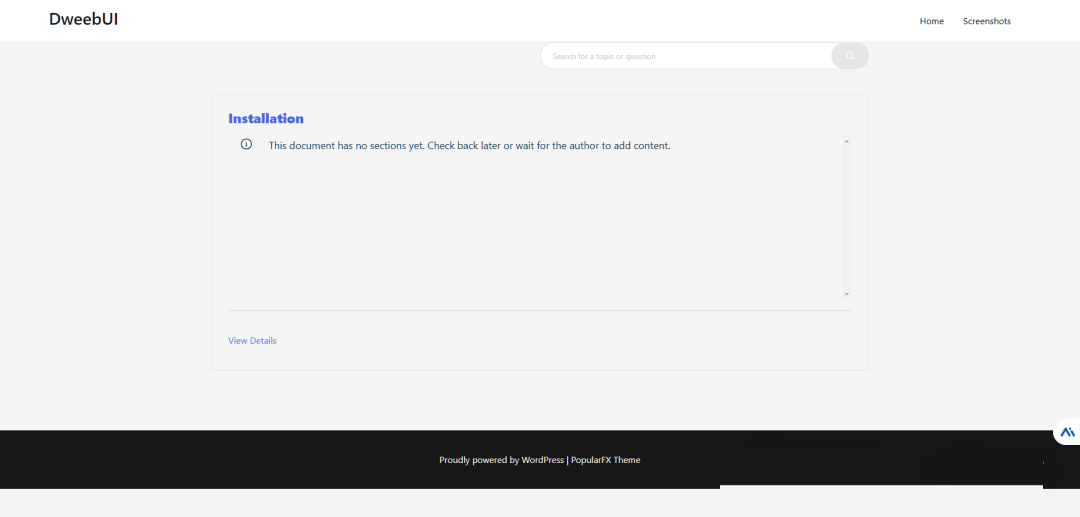The image size is (1080, 517).
Task: Open the Installation document title
Action: pos(266,118)
